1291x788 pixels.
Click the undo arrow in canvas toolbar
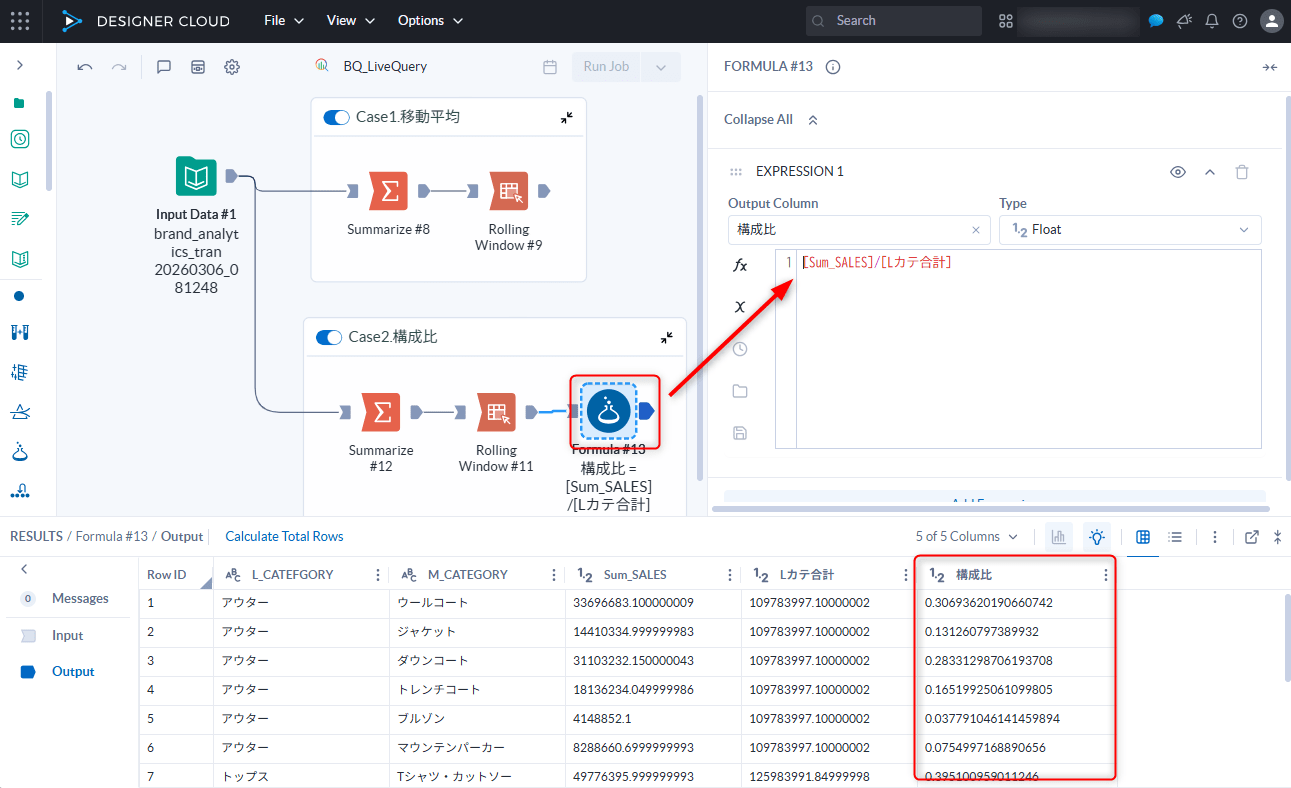(85, 67)
